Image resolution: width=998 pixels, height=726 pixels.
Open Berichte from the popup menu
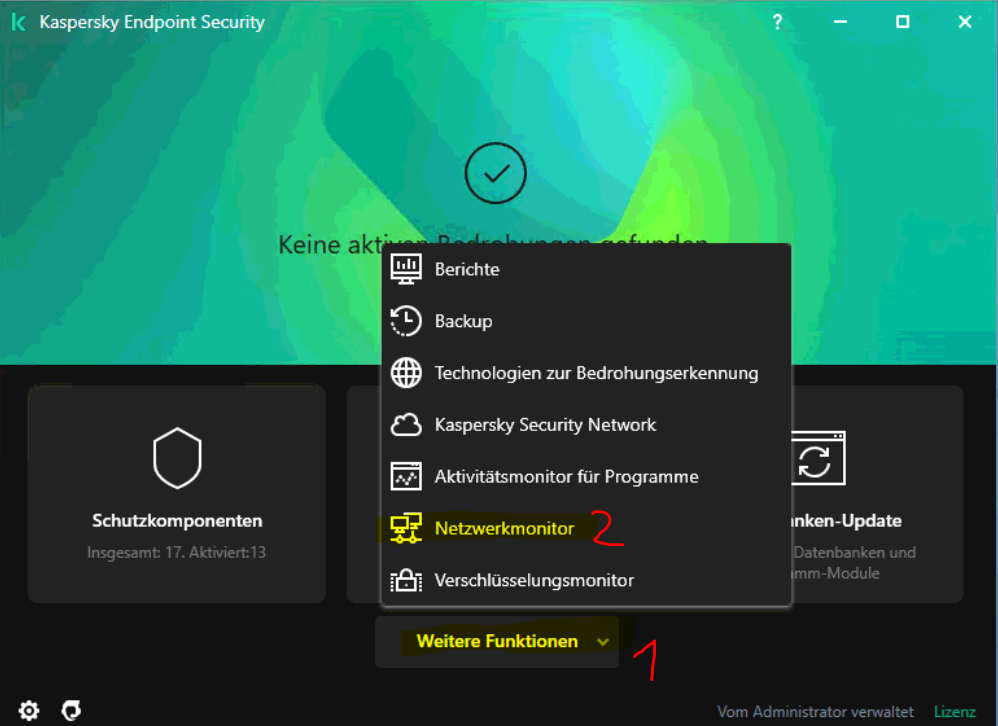586,269
